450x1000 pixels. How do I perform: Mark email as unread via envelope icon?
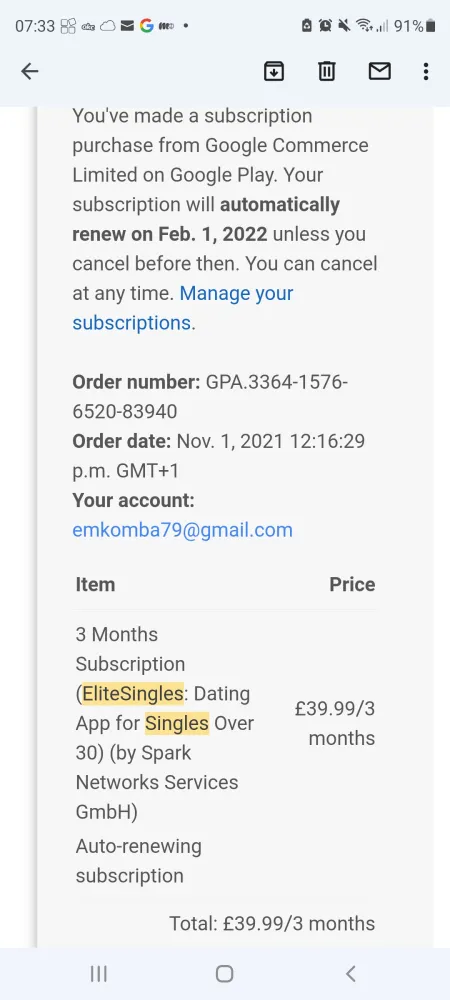pos(379,71)
